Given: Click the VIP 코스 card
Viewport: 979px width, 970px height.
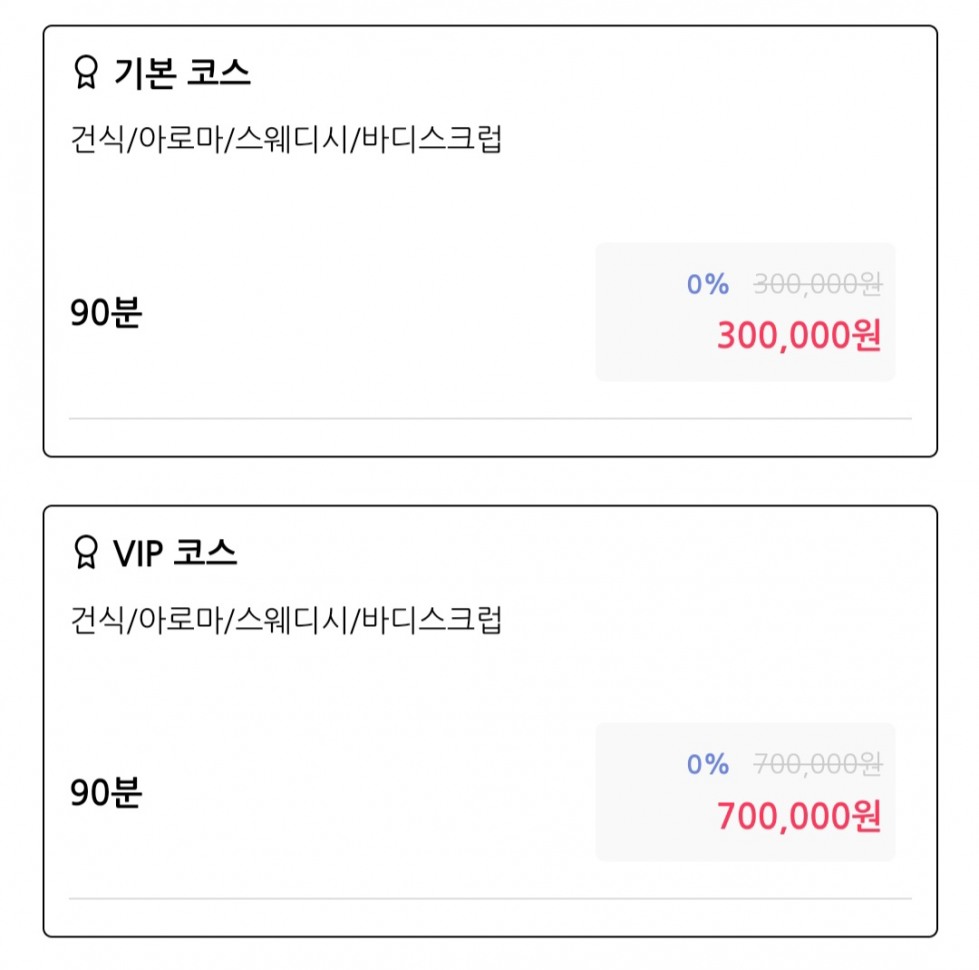Looking at the screenshot, I should (490, 721).
